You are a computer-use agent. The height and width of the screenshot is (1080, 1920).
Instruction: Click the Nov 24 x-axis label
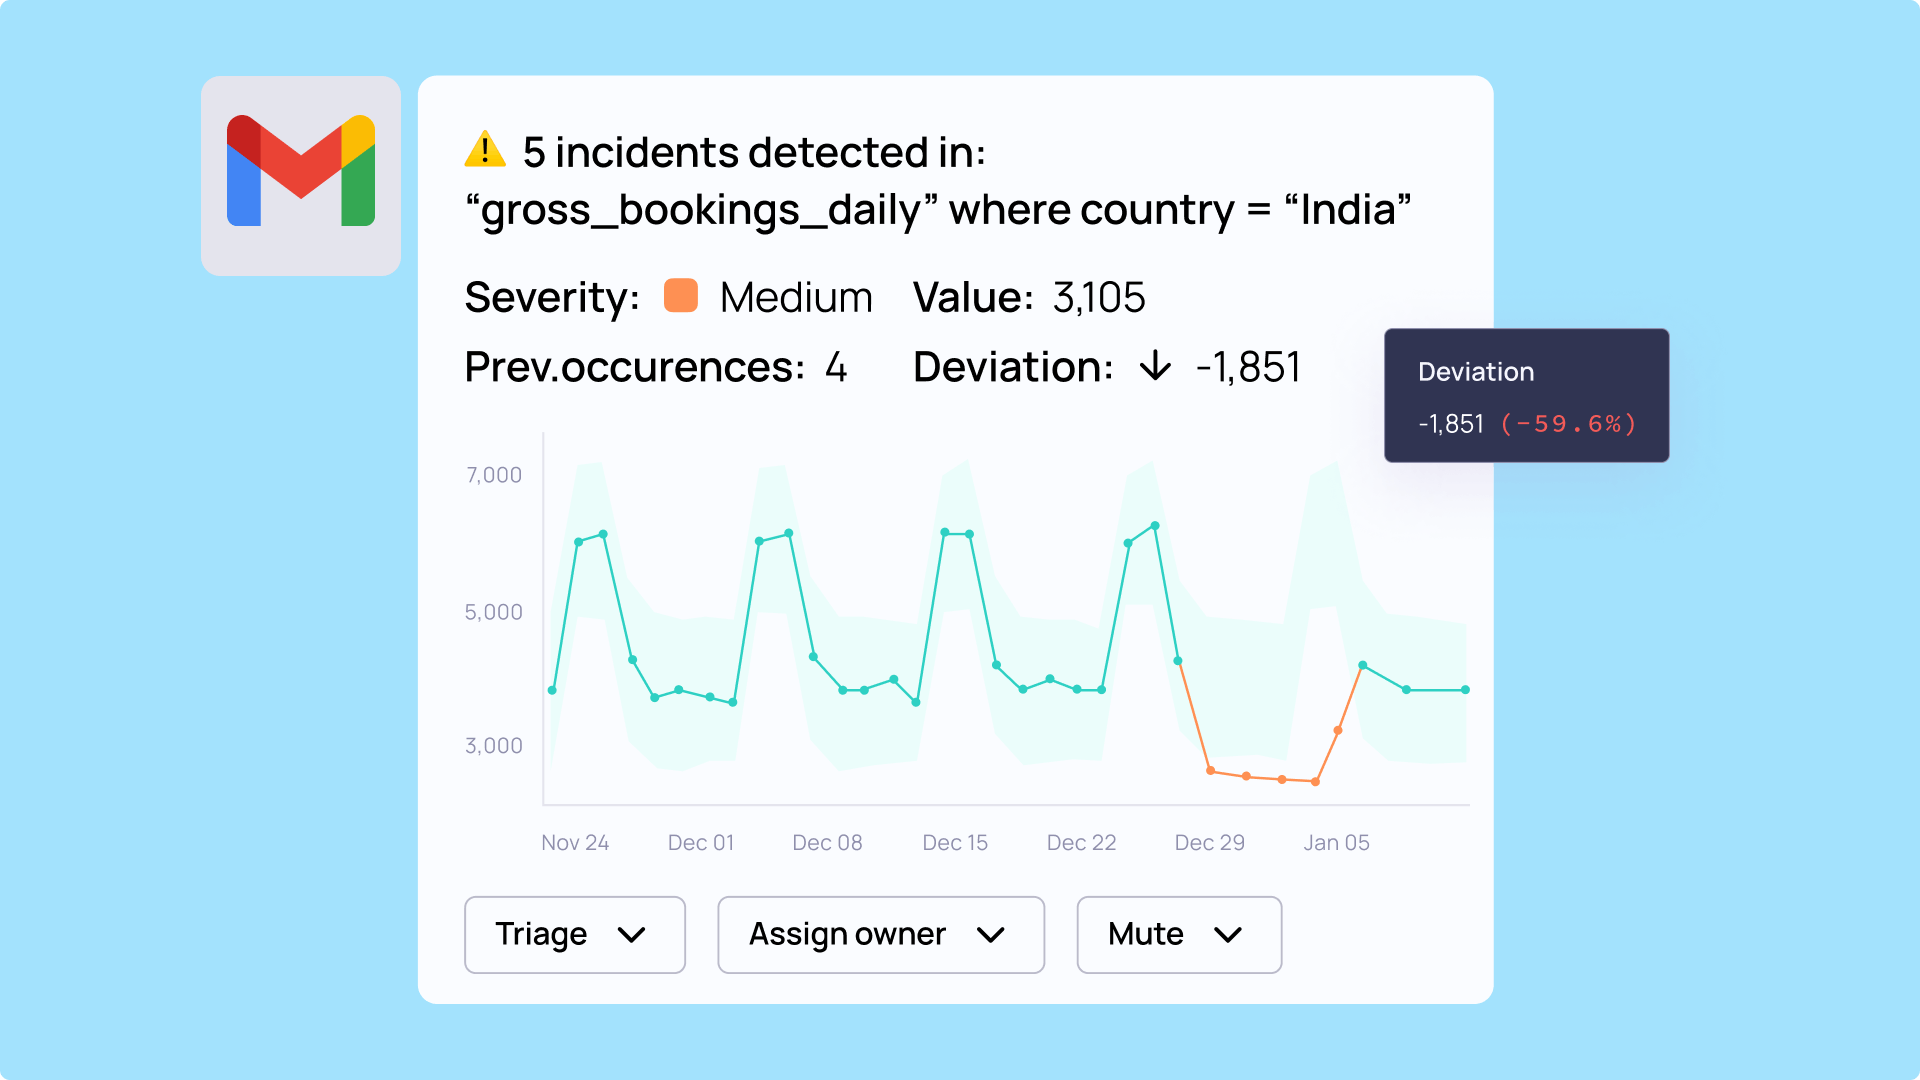point(575,843)
